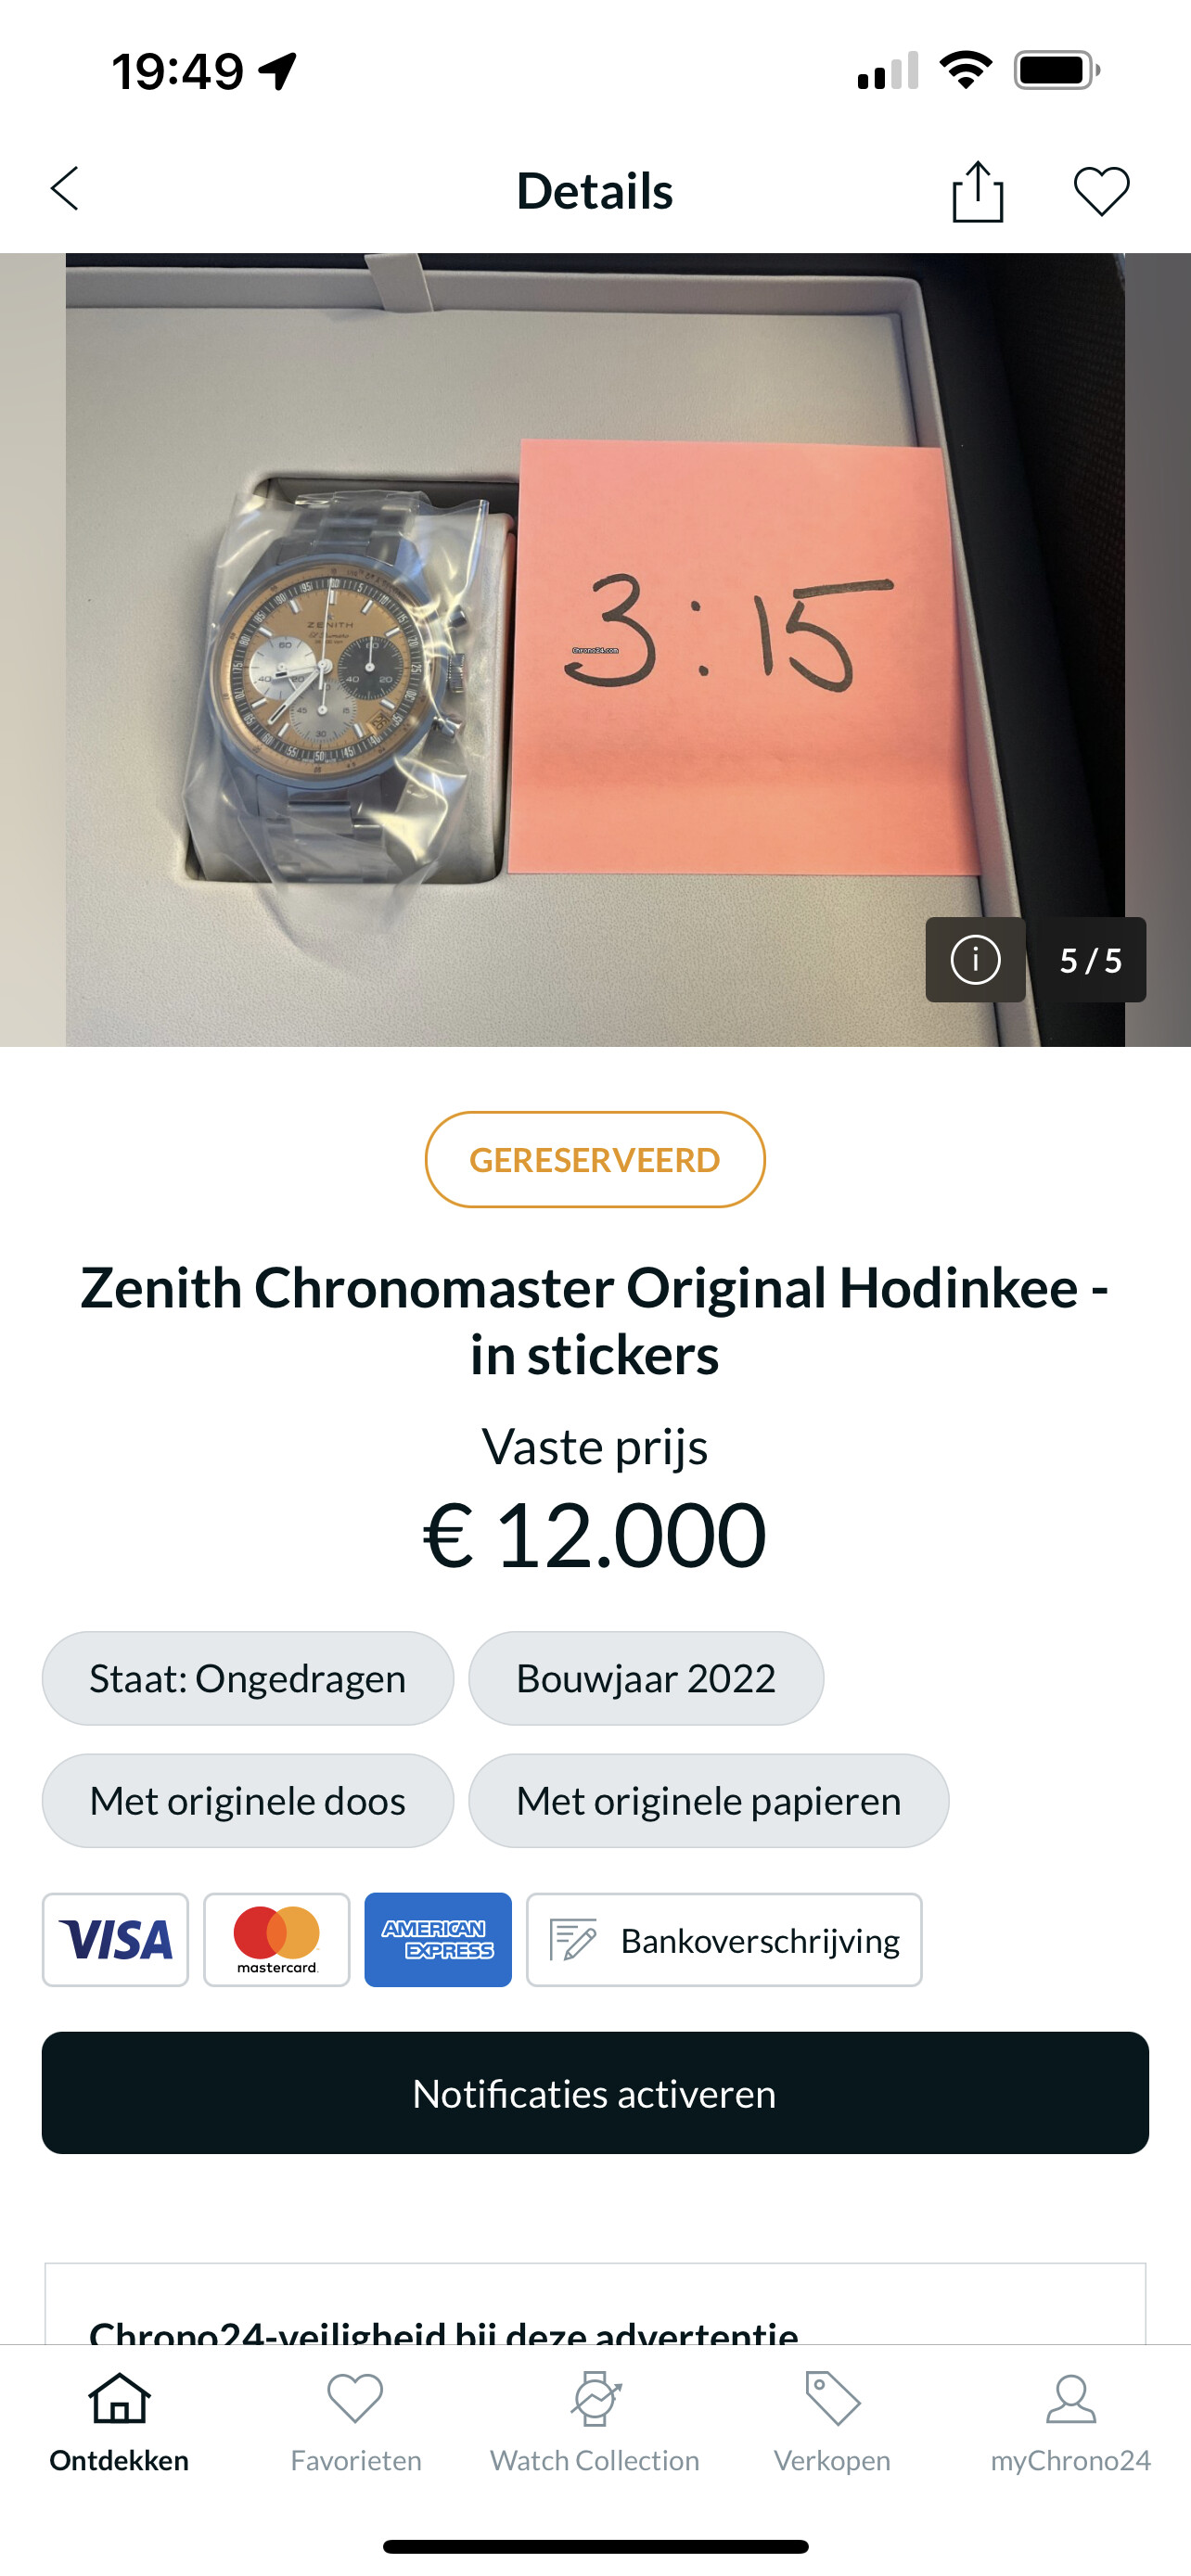This screenshot has width=1191, height=2576.
Task: Tap the Met originele papieren chip
Action: point(708,1799)
